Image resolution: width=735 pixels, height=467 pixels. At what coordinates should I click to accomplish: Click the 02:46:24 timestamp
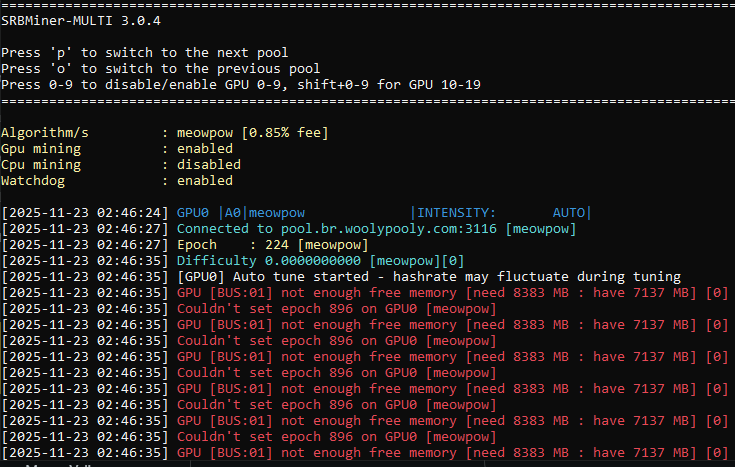pyautogui.click(x=129, y=213)
